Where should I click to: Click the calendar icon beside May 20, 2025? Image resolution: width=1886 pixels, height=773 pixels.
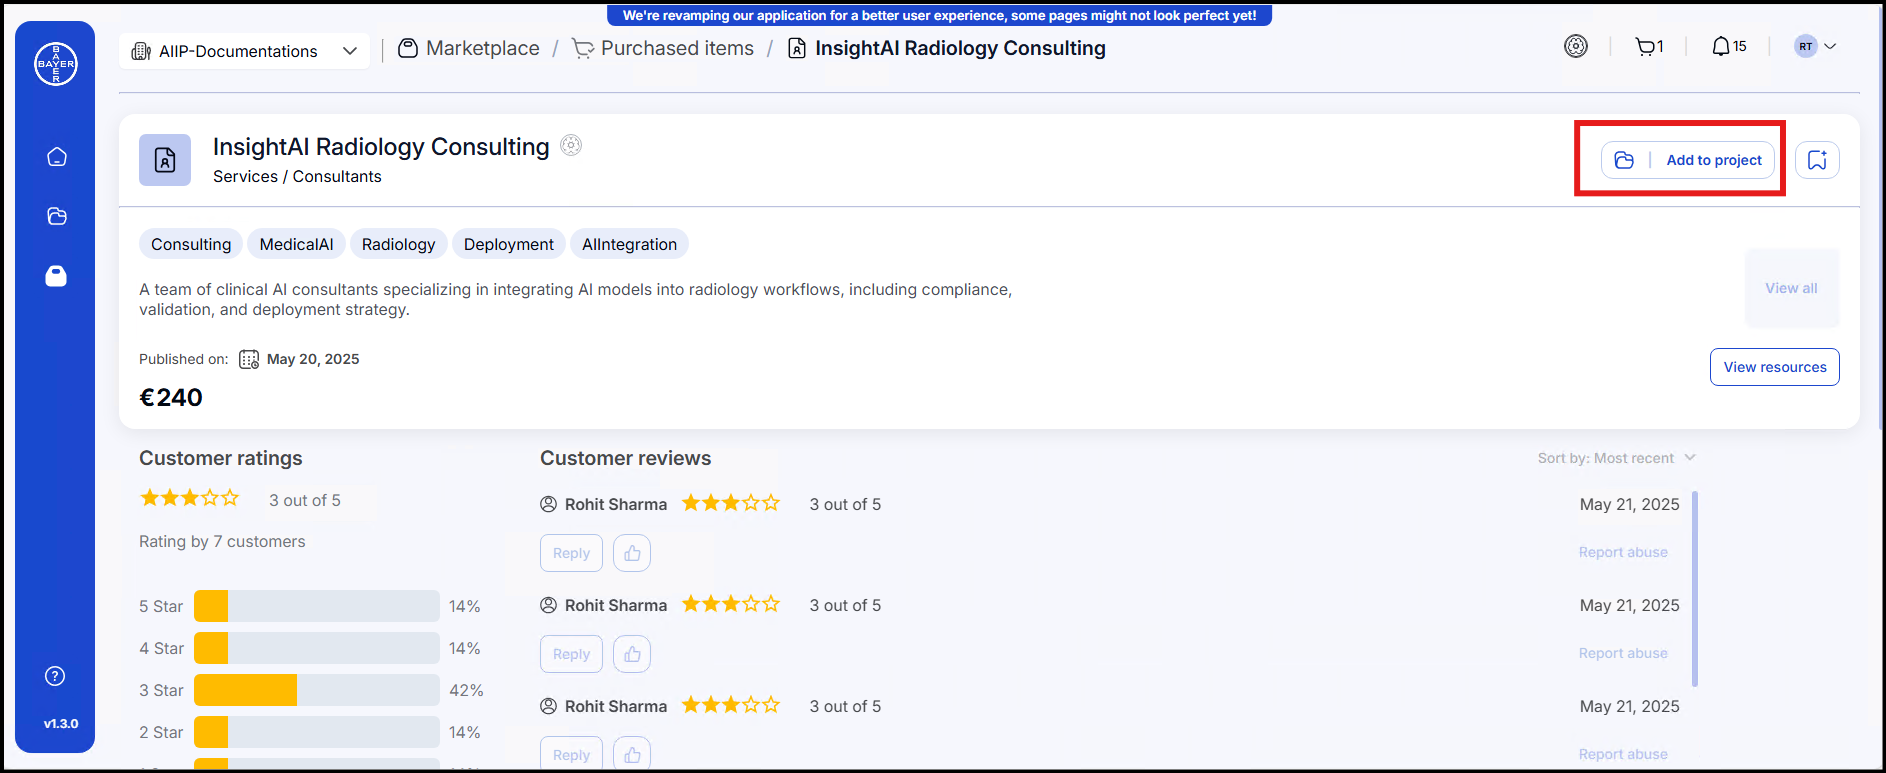point(249,359)
